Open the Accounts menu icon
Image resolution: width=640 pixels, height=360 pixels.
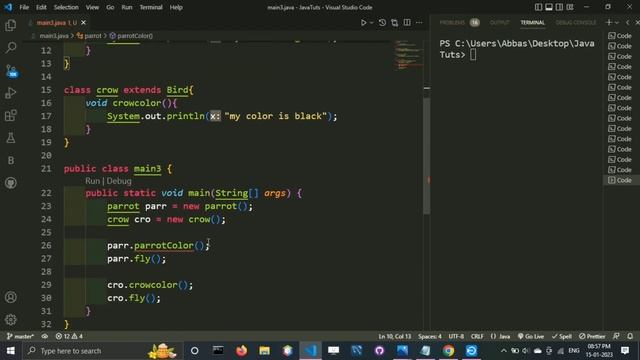11,297
